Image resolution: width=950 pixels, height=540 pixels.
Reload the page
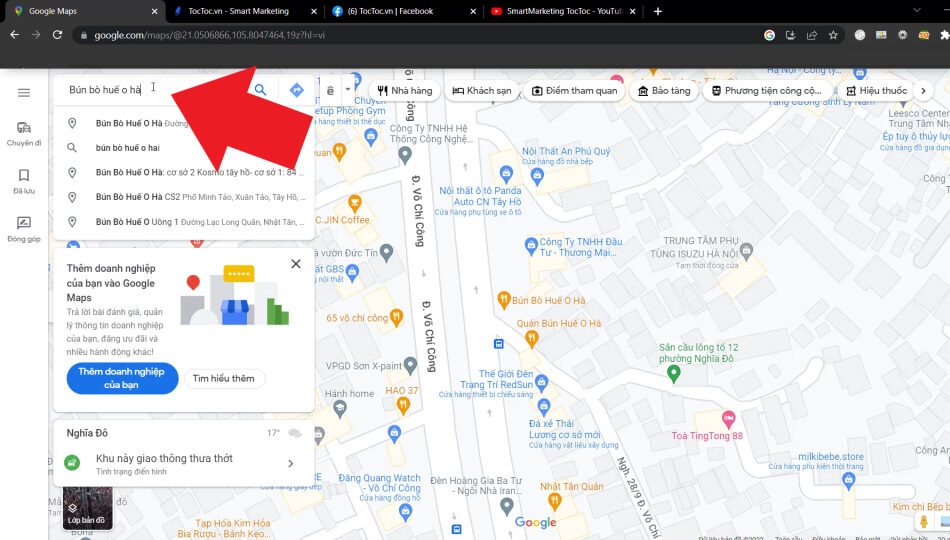point(58,35)
